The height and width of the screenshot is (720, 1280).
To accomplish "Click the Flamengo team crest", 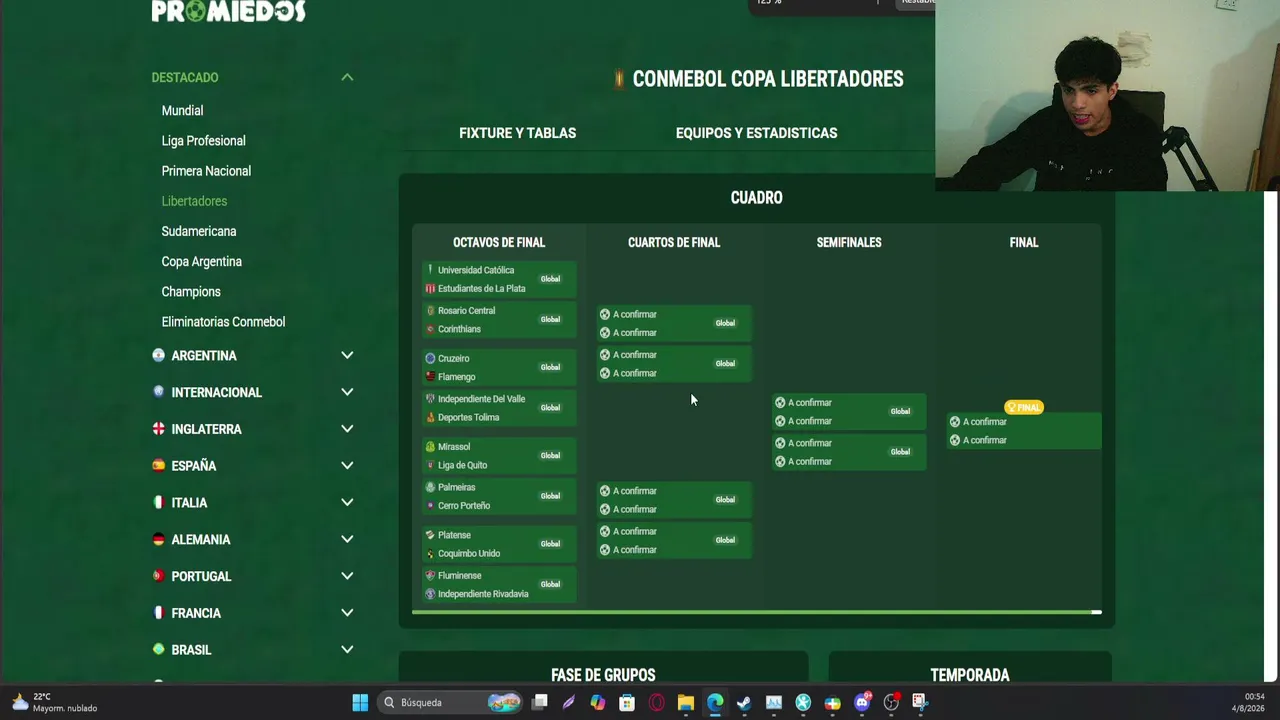I will click(x=430, y=377).
